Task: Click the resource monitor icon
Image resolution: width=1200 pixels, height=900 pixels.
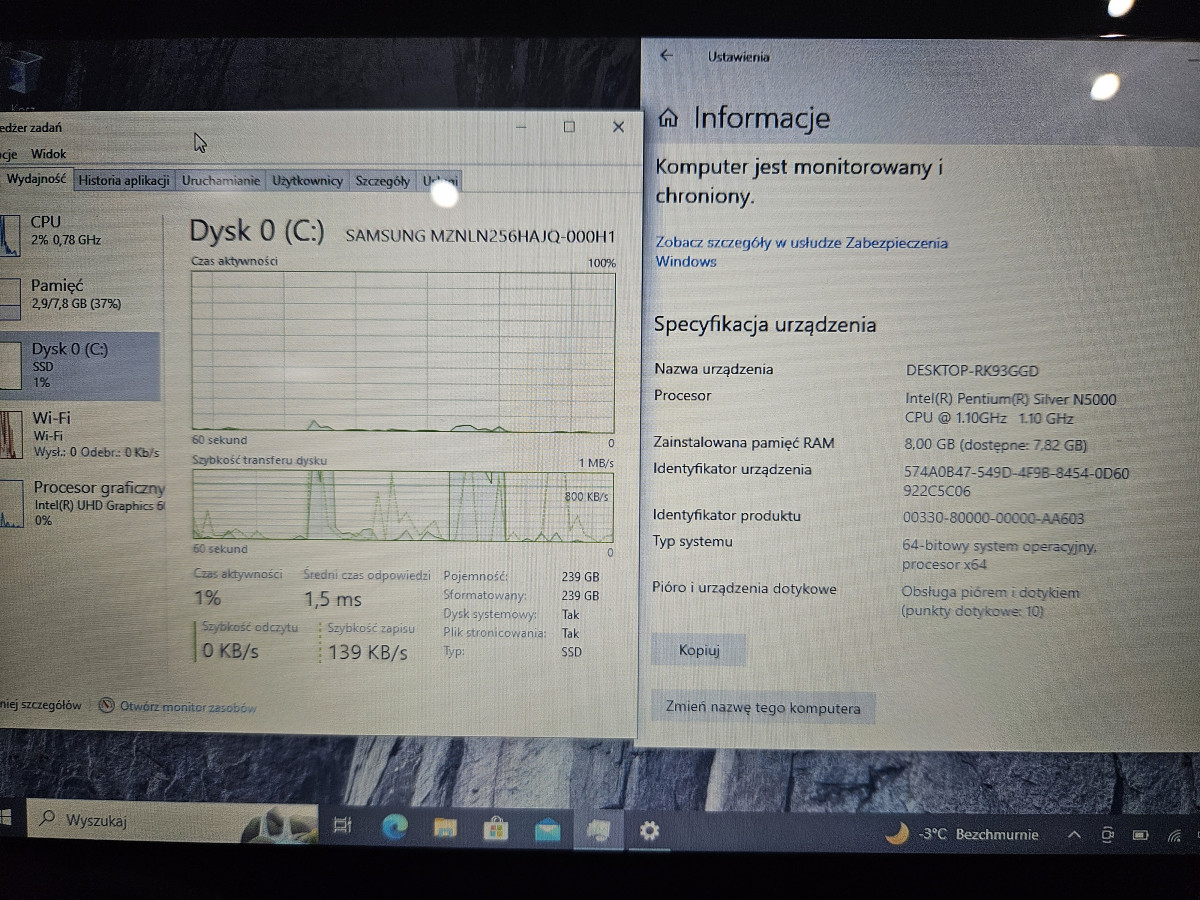Action: 107,706
